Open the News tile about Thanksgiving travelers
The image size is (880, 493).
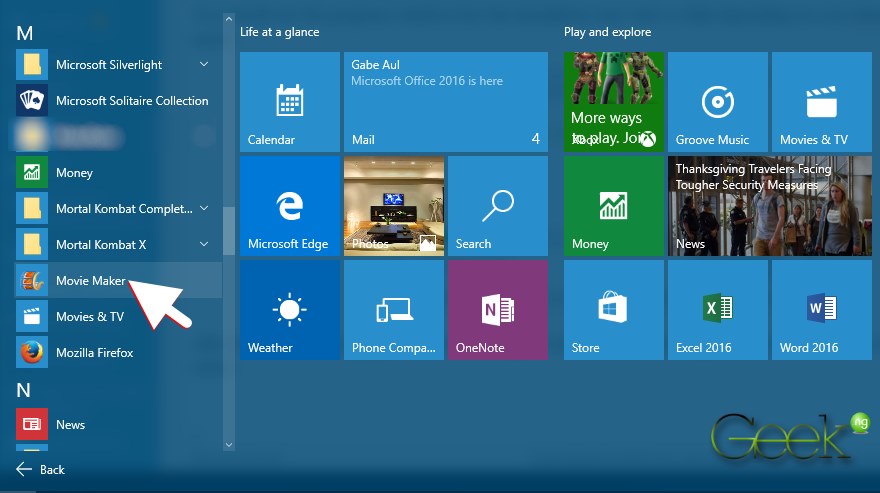[770, 206]
